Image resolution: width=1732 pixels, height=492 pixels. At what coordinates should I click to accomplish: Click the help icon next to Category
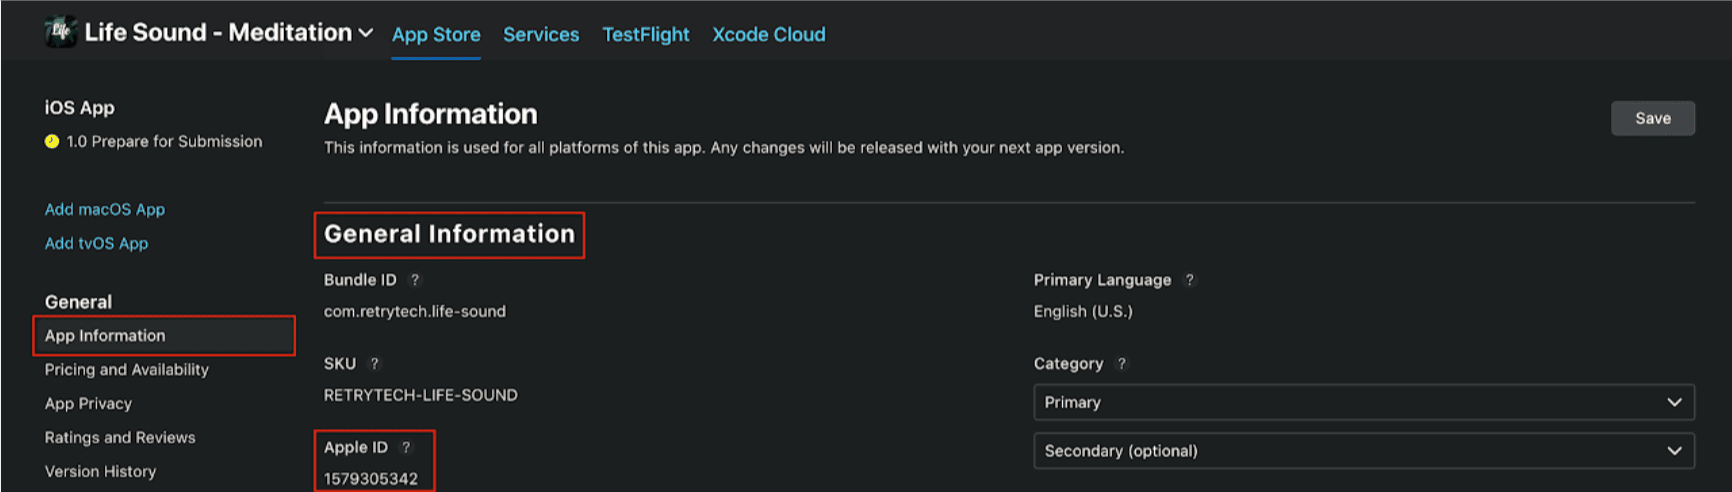(x=1121, y=364)
